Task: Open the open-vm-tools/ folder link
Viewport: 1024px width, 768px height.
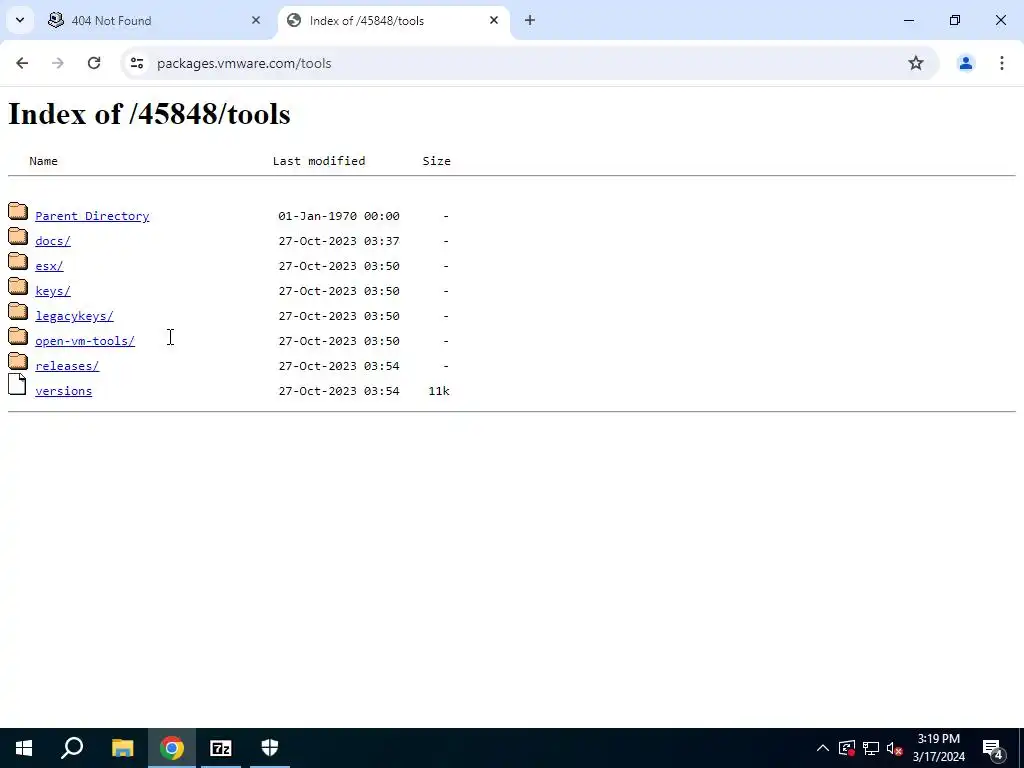Action: 85,341
